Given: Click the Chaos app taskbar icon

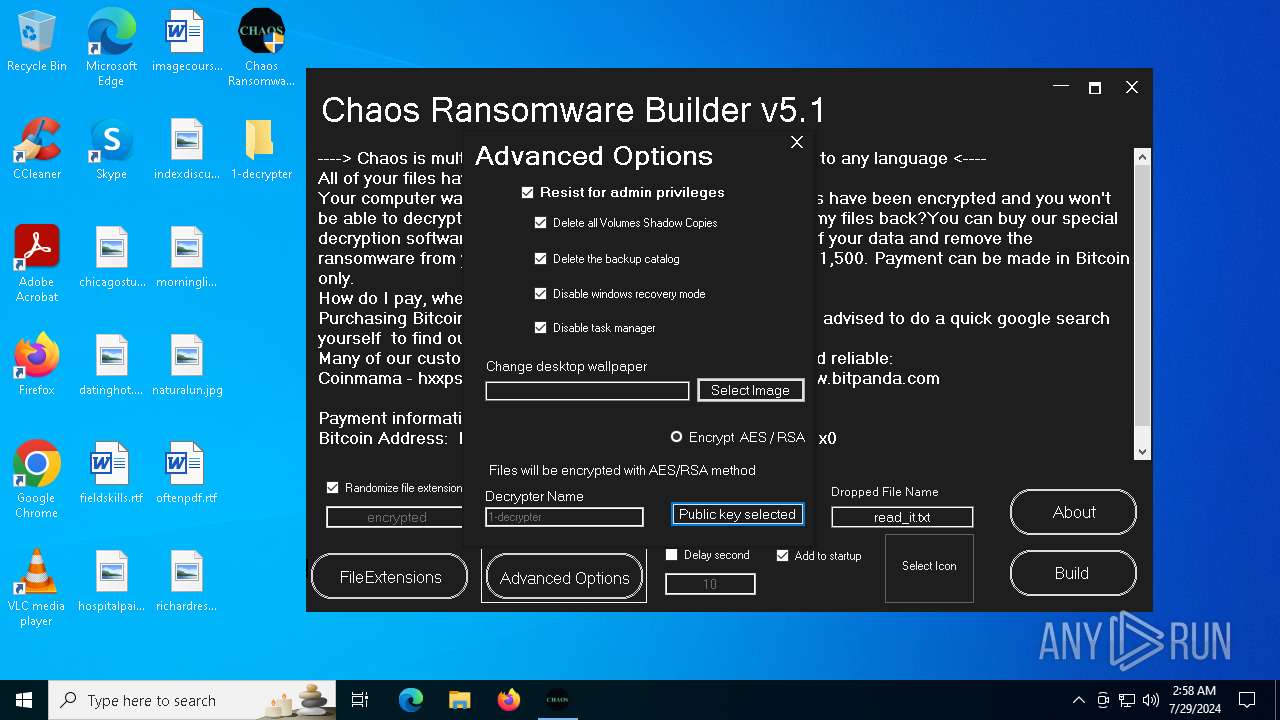Looking at the screenshot, I should click(x=557, y=700).
